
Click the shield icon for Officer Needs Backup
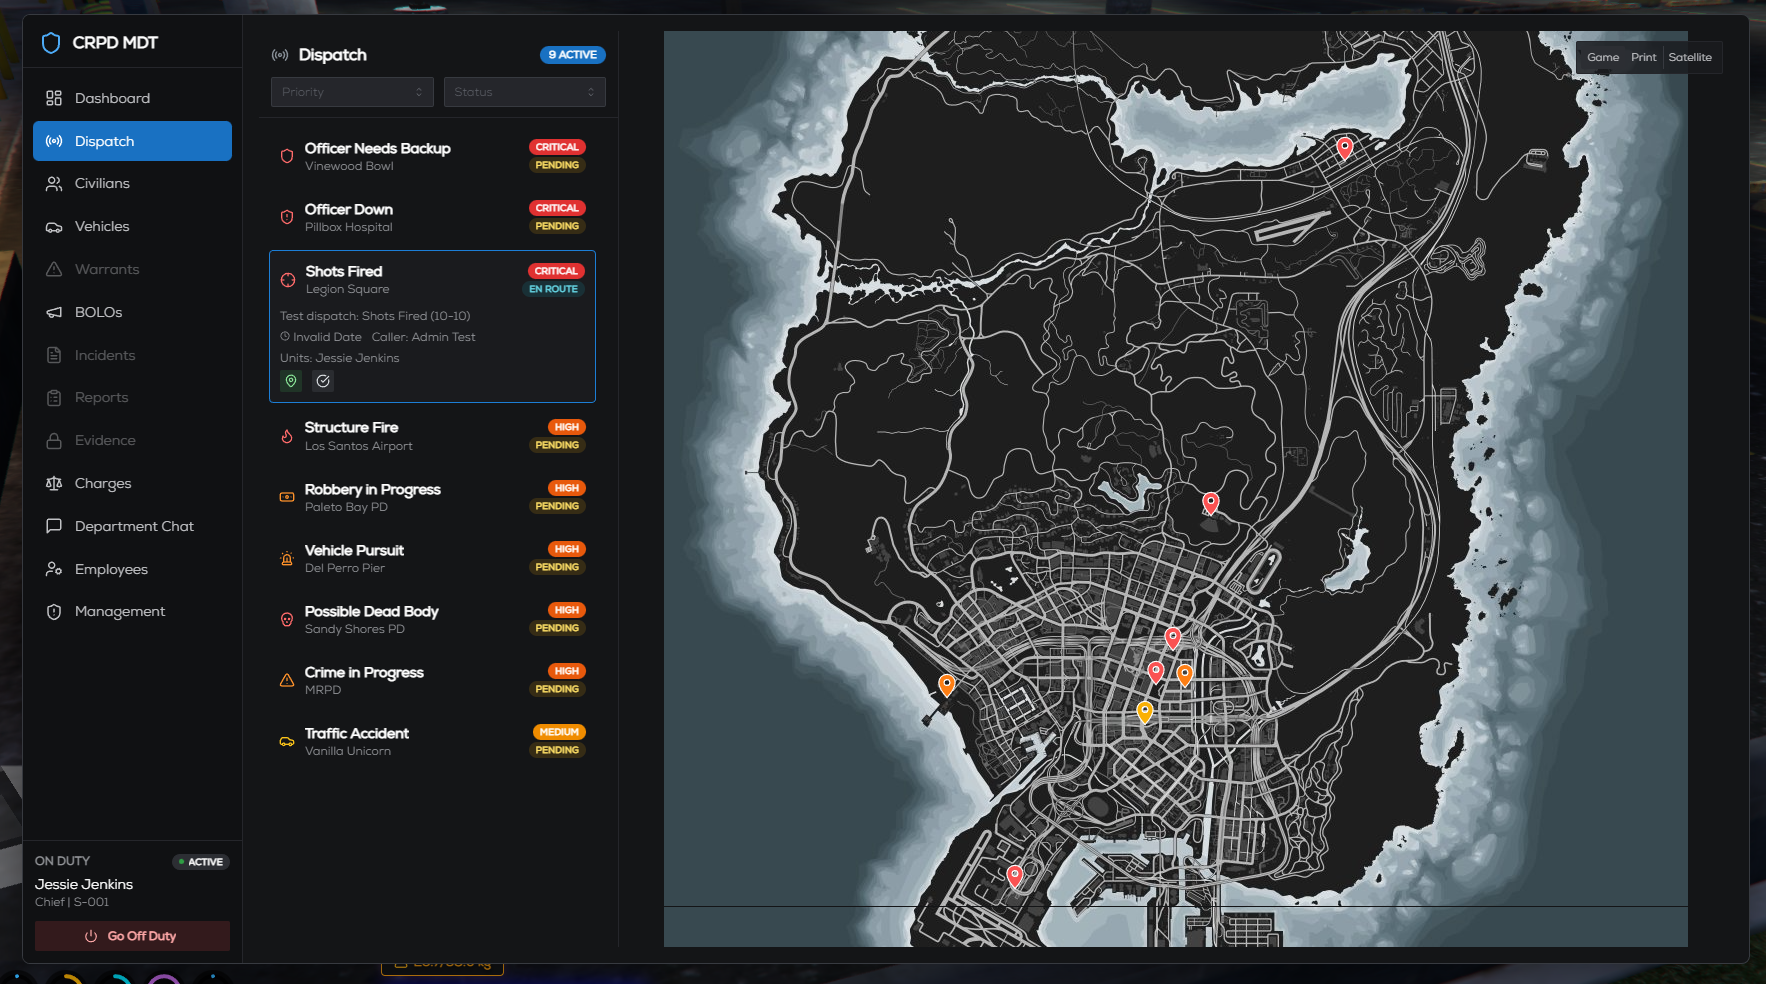pyautogui.click(x=287, y=157)
